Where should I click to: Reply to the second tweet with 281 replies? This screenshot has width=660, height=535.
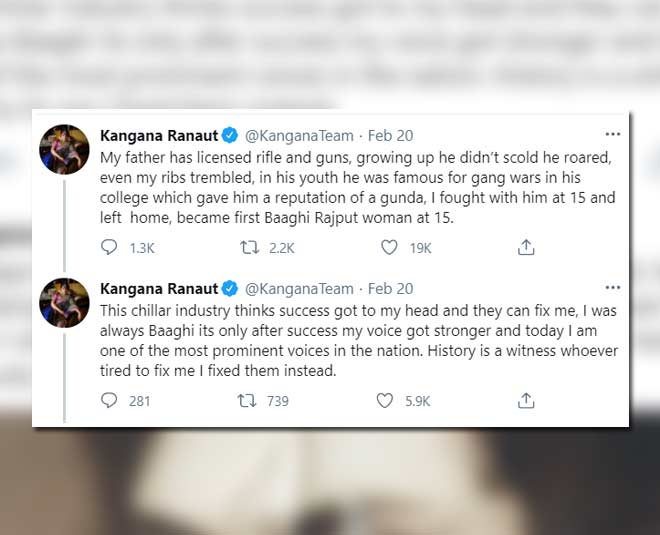tap(110, 401)
